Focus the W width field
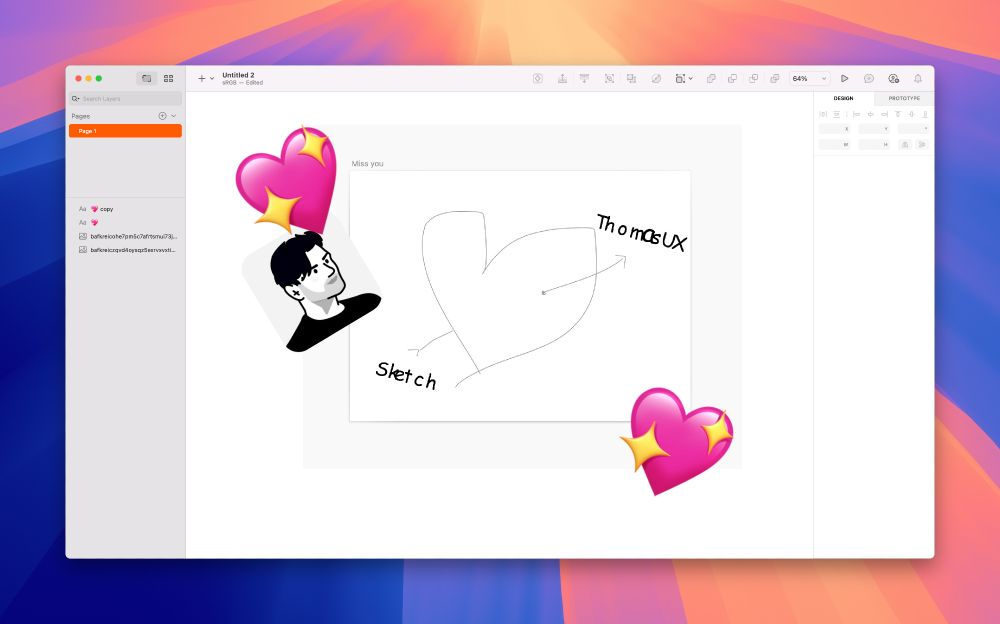Screen dimensions: 1000x624 tap(834, 145)
